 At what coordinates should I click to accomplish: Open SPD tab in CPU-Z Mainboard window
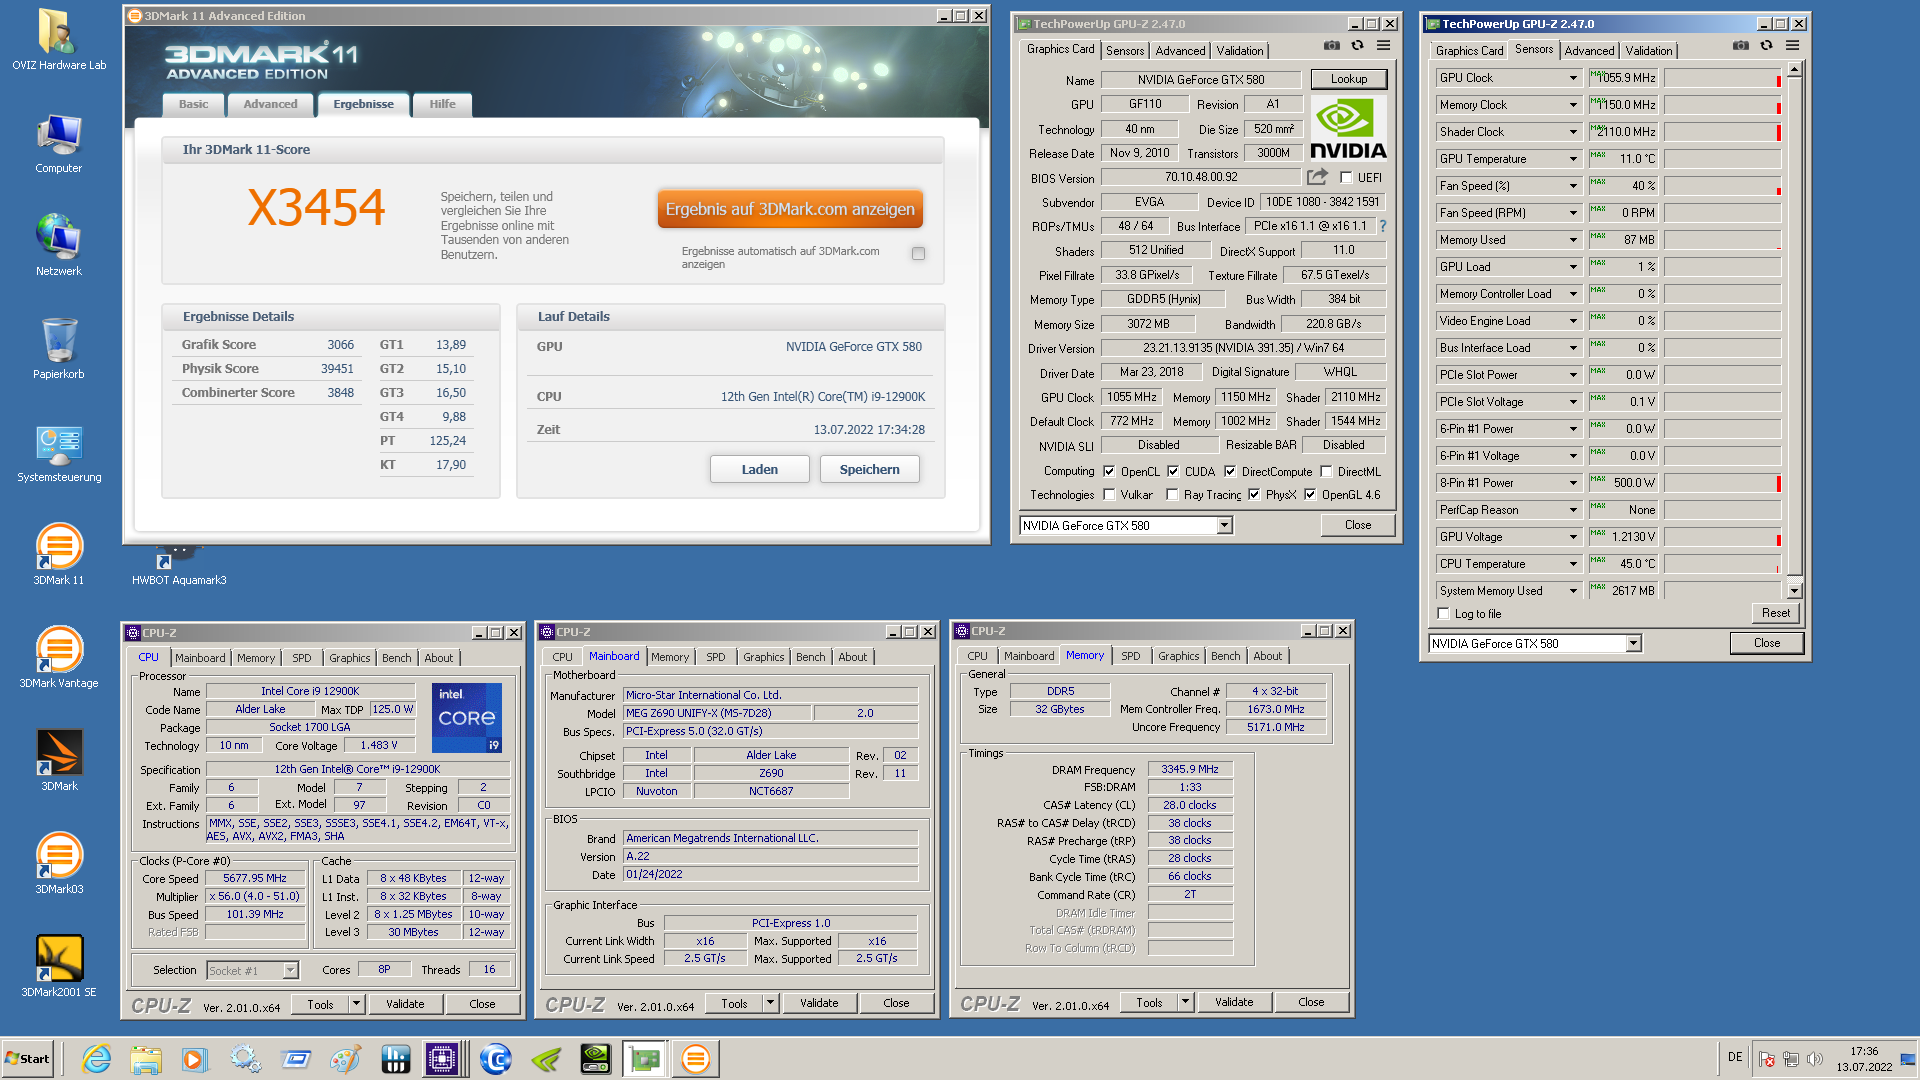(x=715, y=657)
